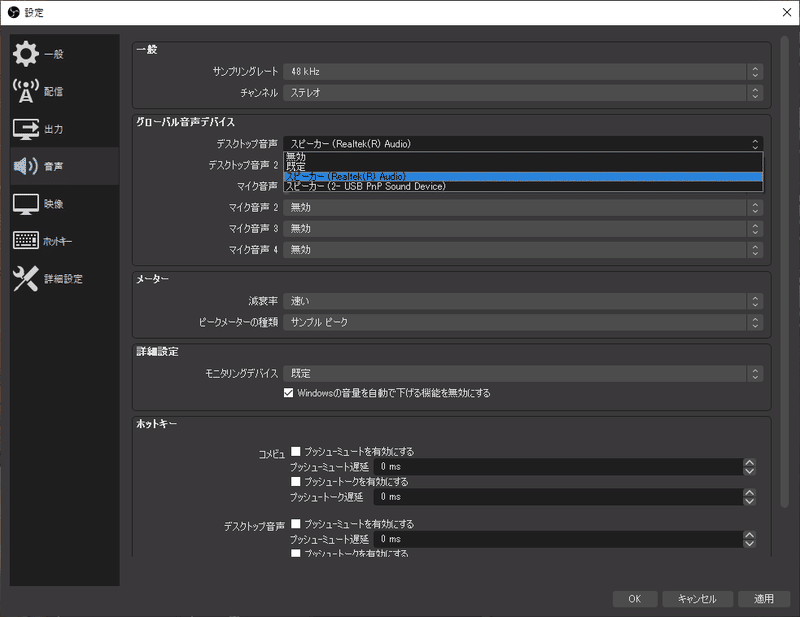Image resolution: width=800 pixels, height=617 pixels.
Task: Click the OBS logo in title bar
Action: click(14, 12)
